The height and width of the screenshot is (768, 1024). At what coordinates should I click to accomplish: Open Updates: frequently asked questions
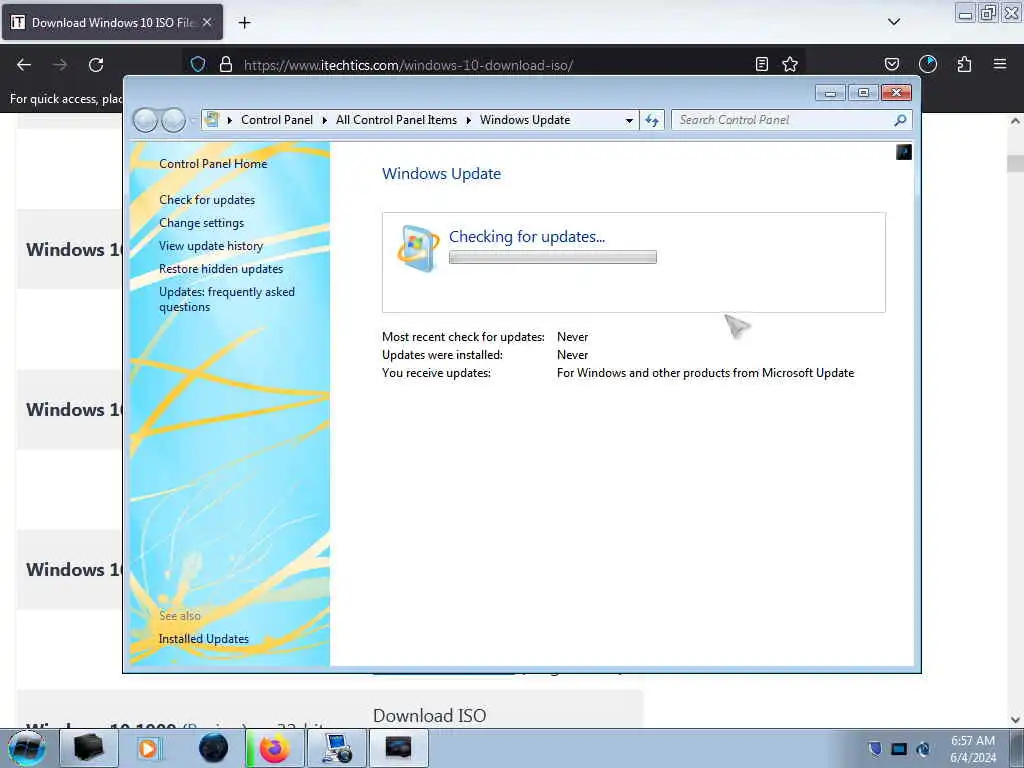tap(227, 299)
